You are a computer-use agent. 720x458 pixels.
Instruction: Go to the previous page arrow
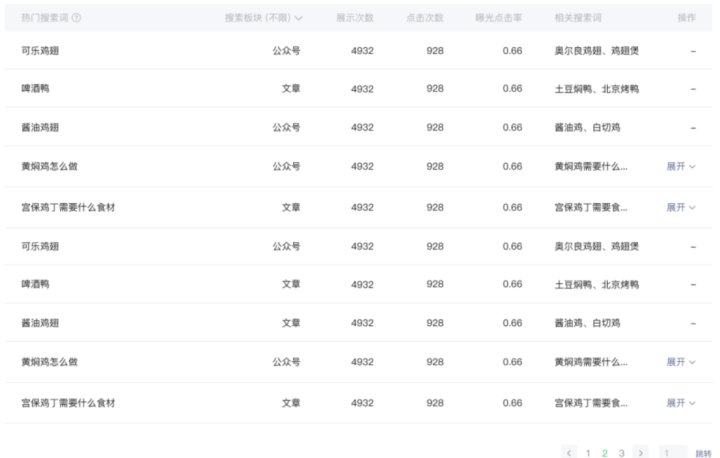pos(569,453)
